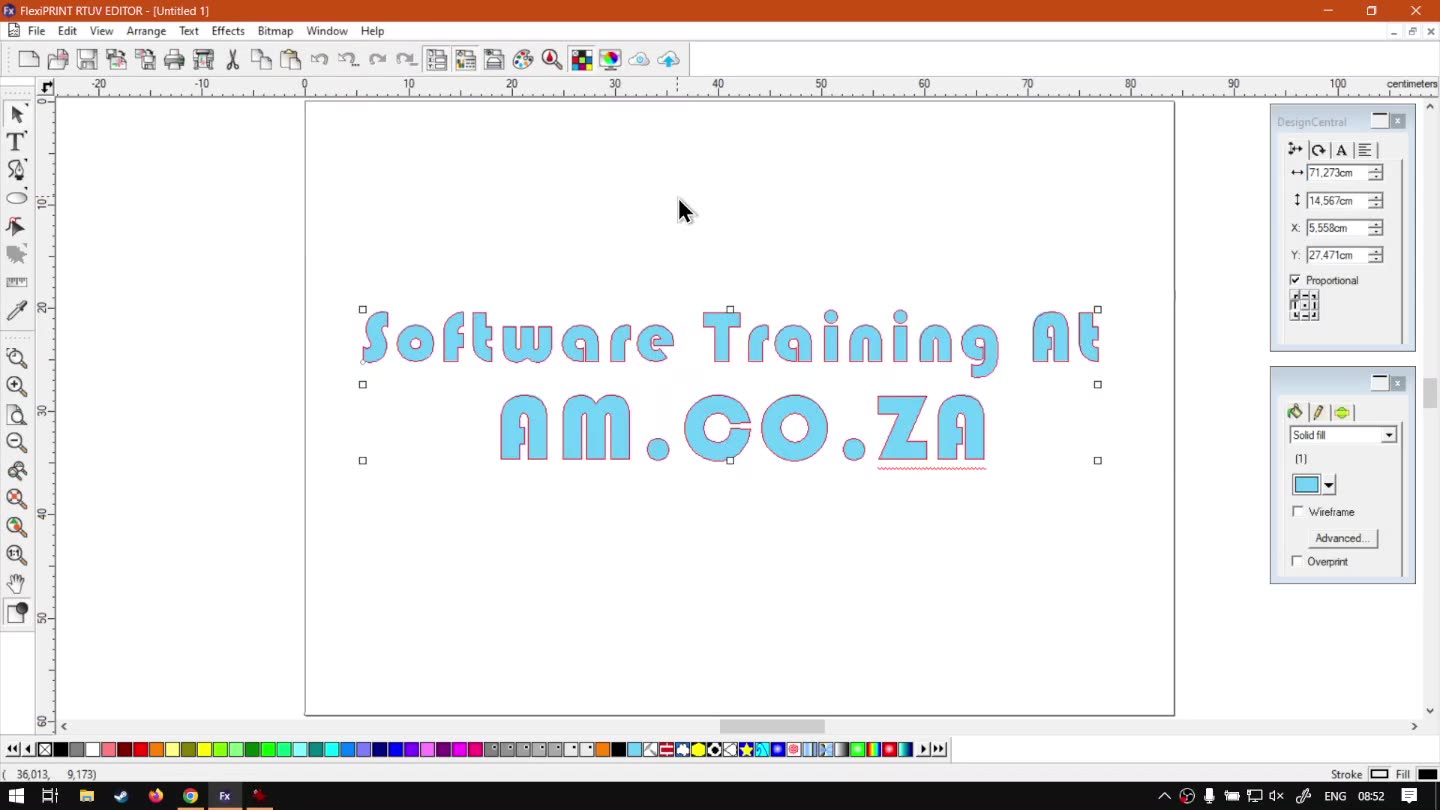Select the Text tool in the toolbox
Viewport: 1440px width, 810px height.
(16, 142)
